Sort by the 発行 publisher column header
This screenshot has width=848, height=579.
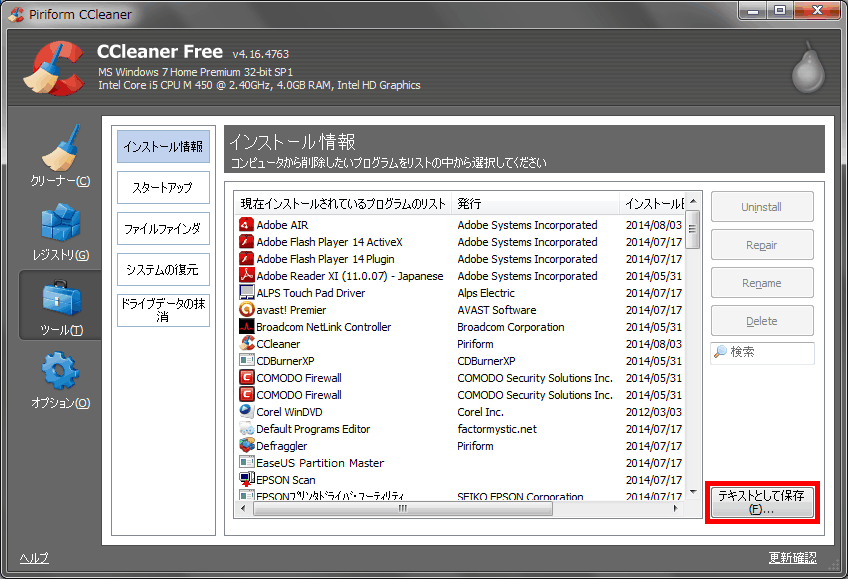[535, 204]
